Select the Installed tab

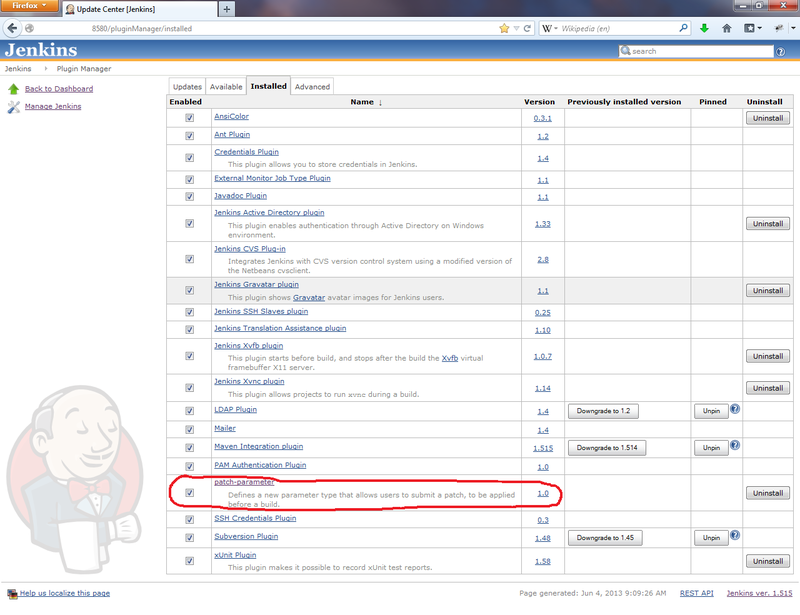(268, 86)
